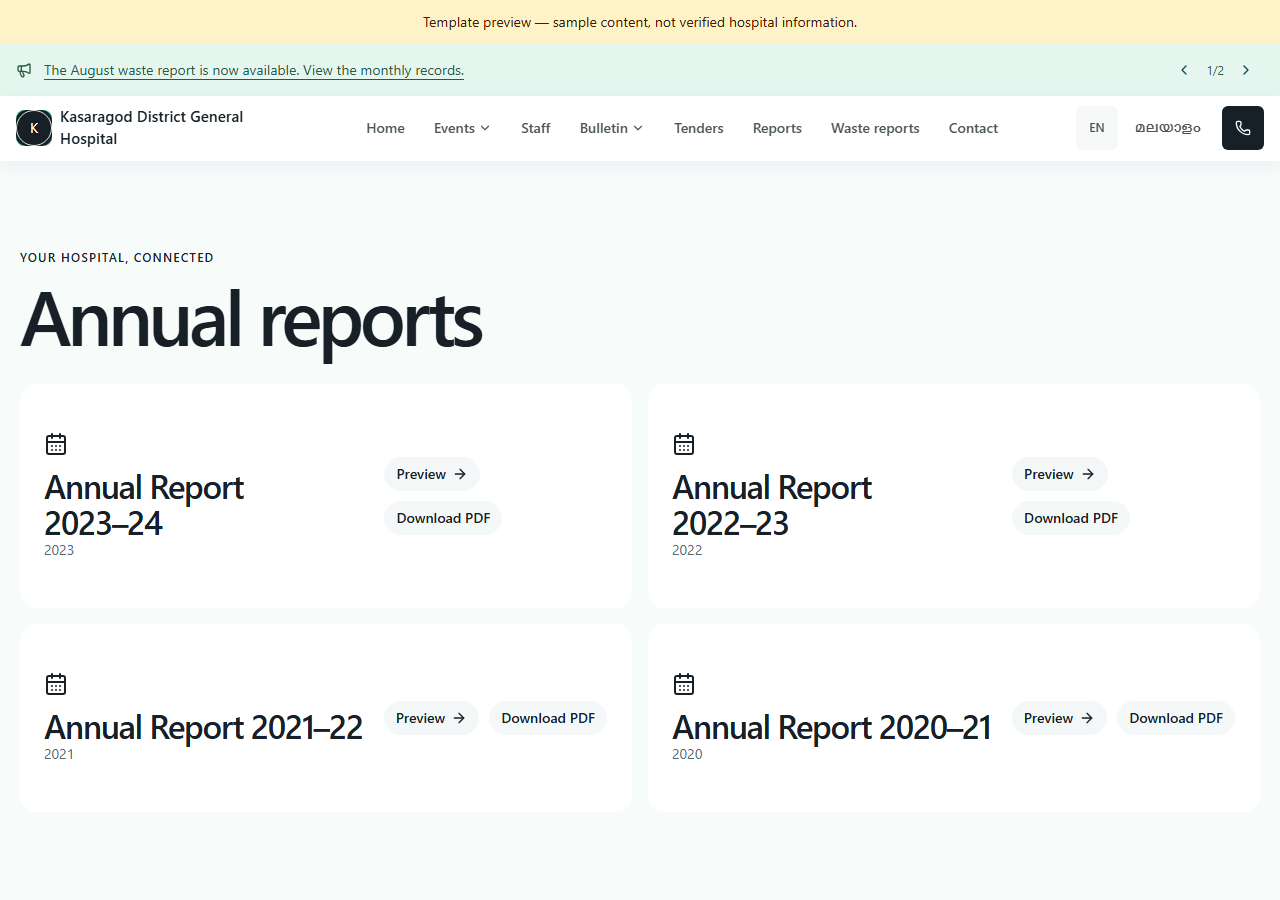The image size is (1280, 900).
Task: Click the Annual reports page heading
Action: pos(251,320)
